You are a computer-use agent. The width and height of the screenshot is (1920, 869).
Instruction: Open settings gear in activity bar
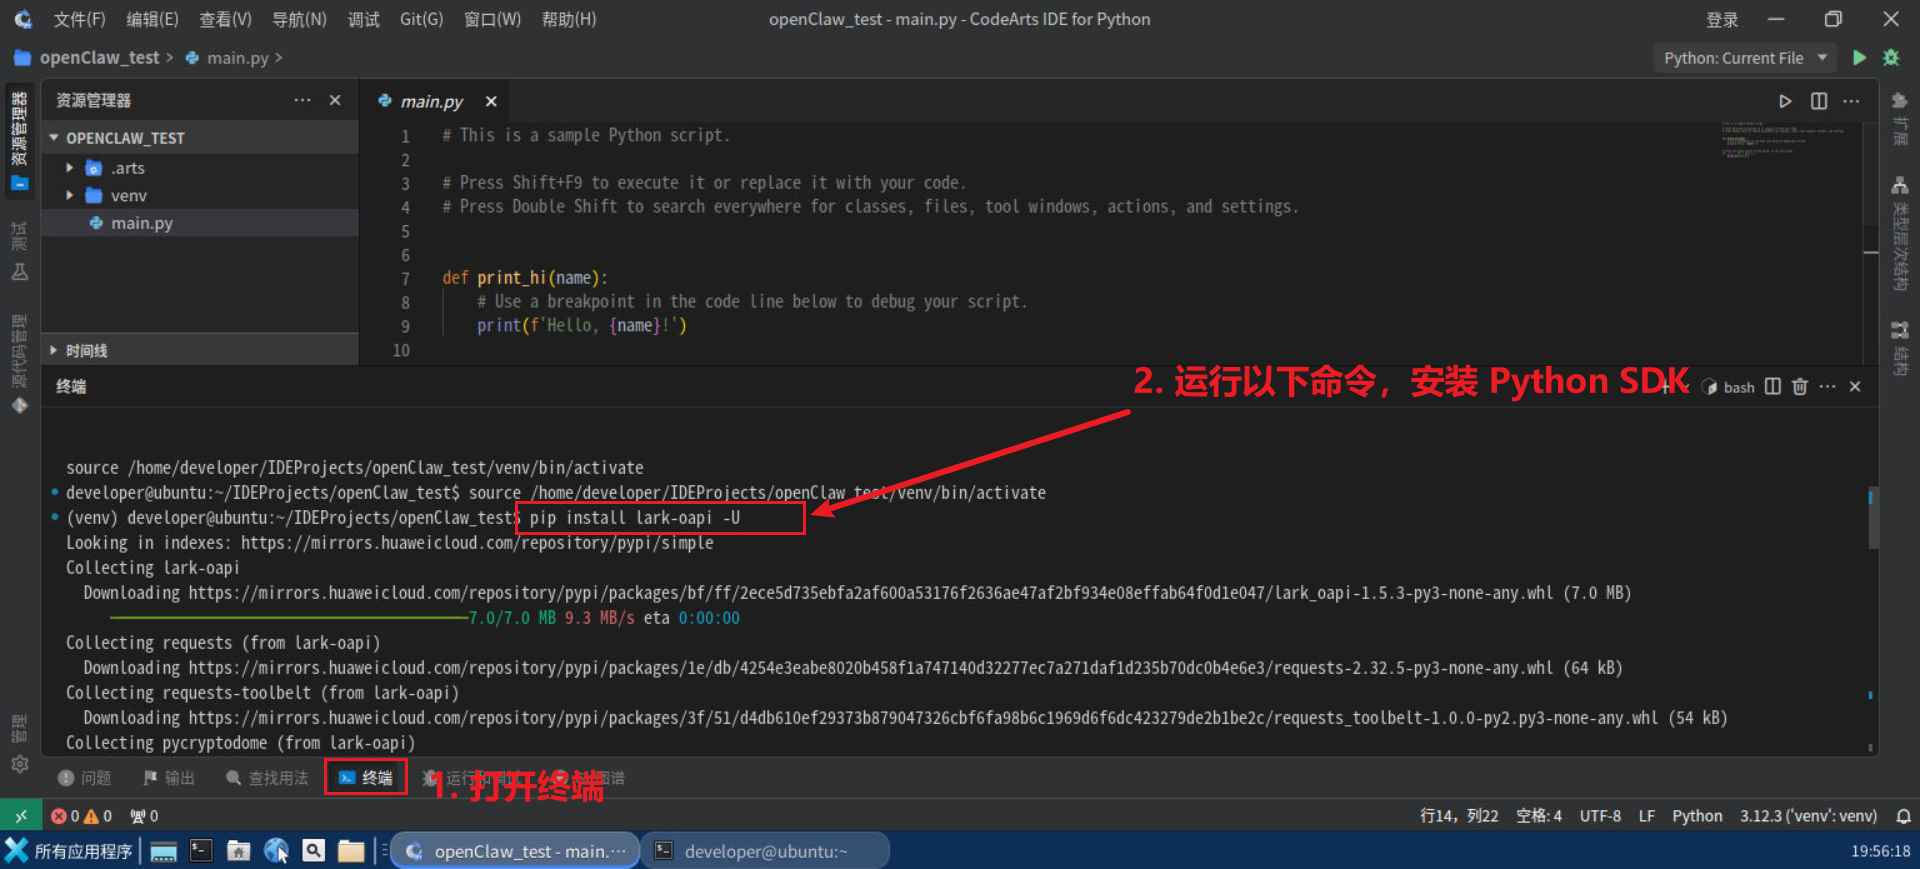pos(19,764)
